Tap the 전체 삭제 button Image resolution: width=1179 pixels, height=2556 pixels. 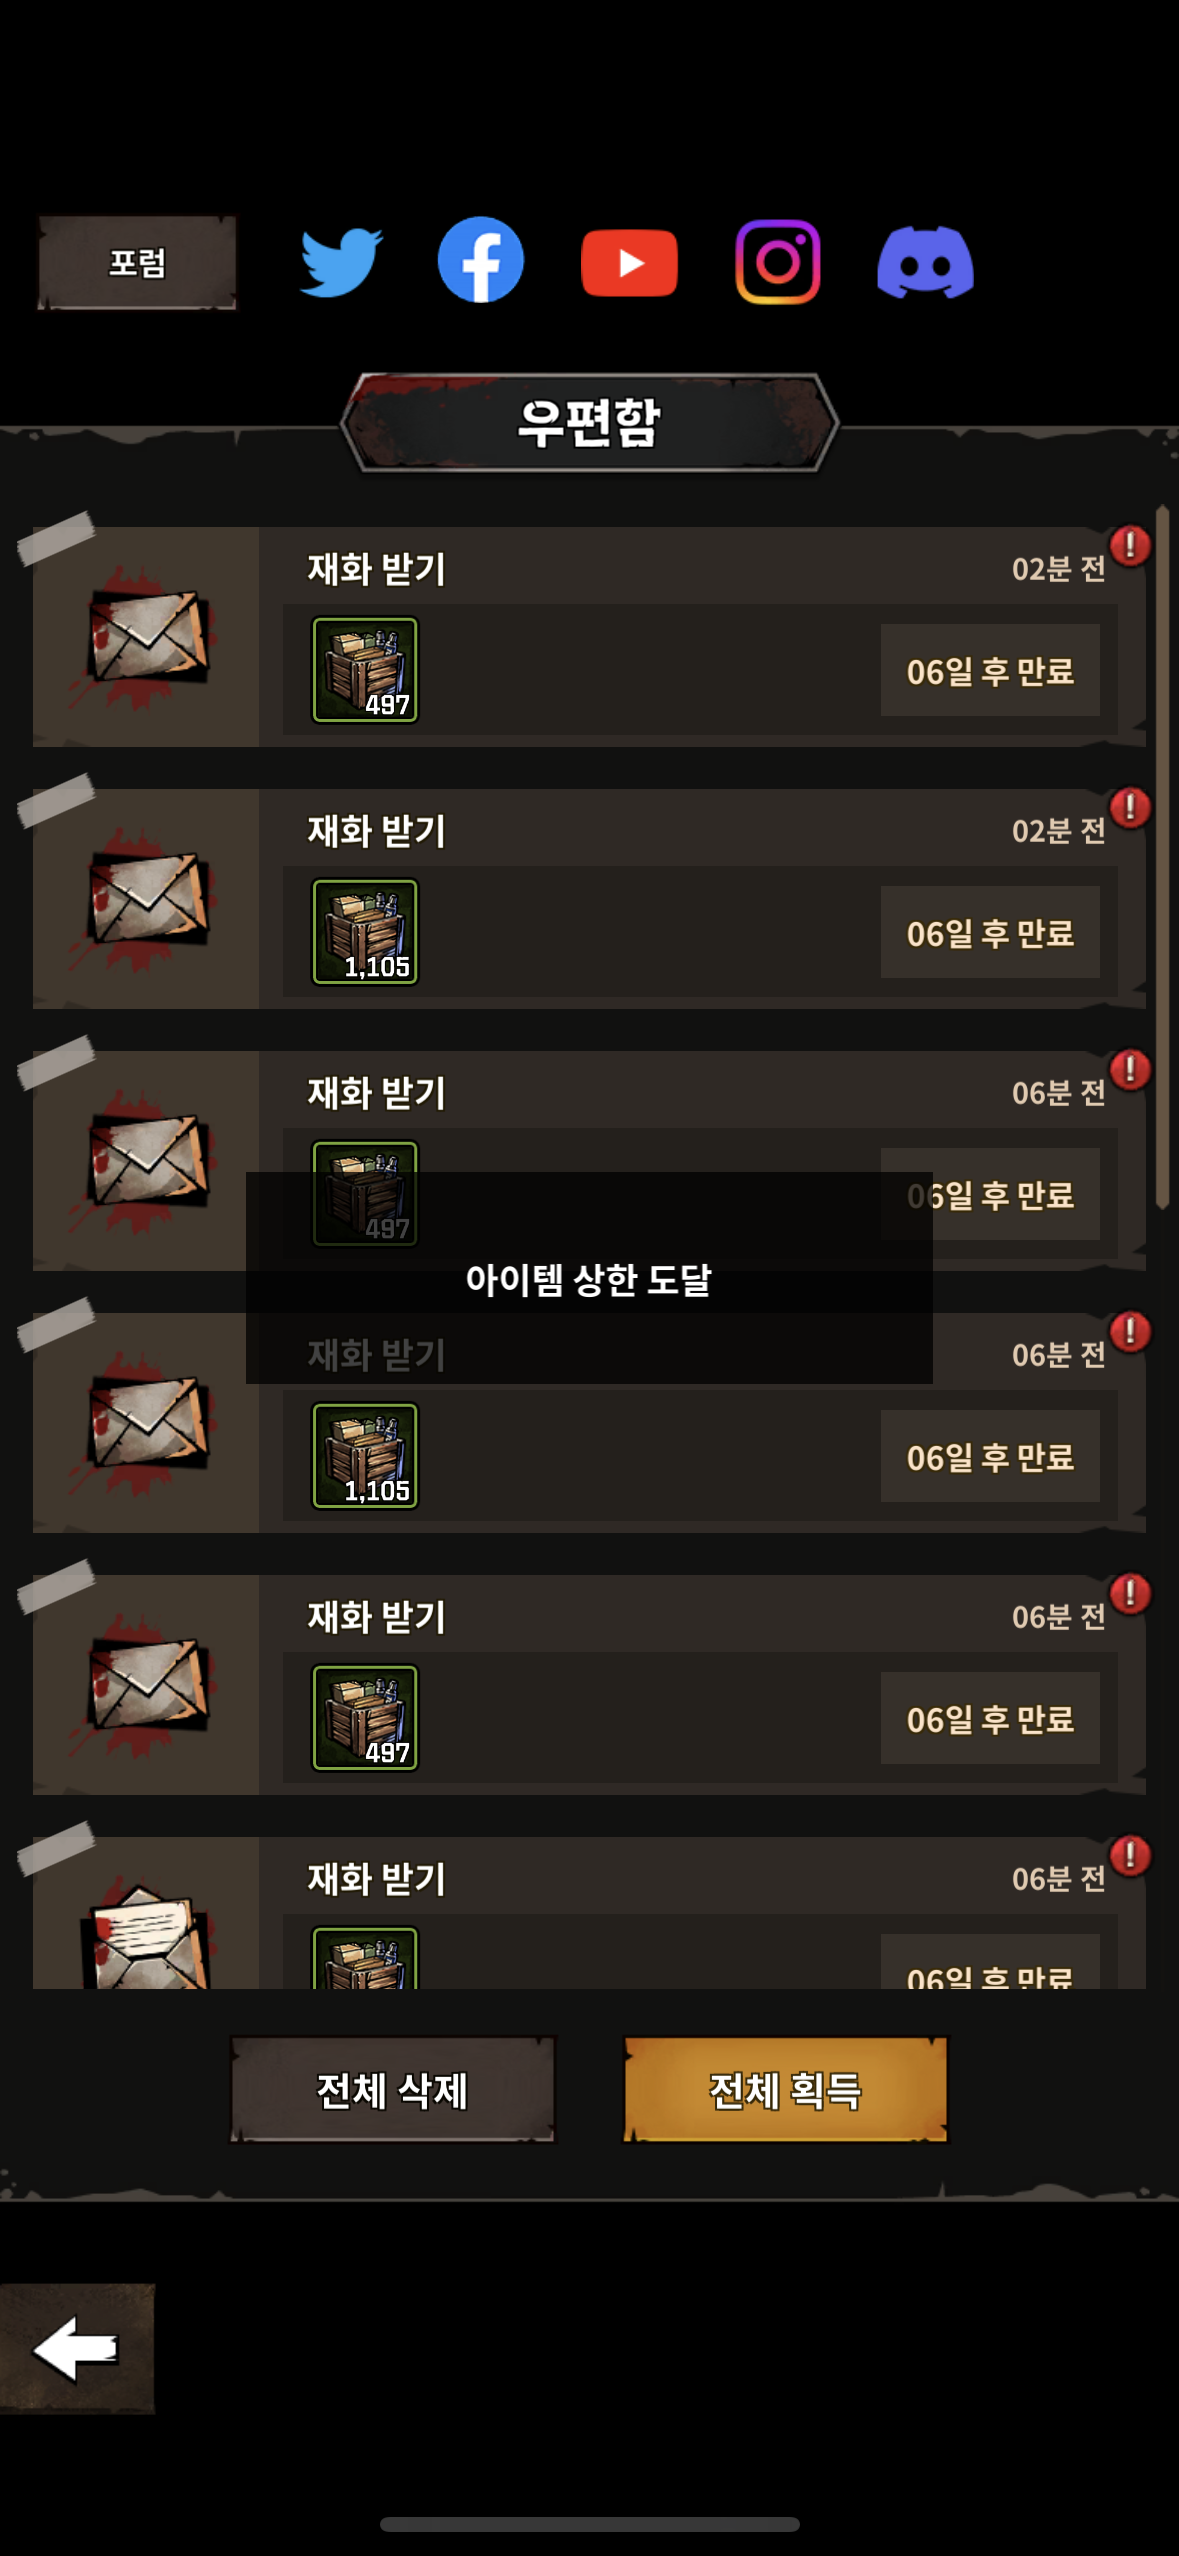[392, 2090]
